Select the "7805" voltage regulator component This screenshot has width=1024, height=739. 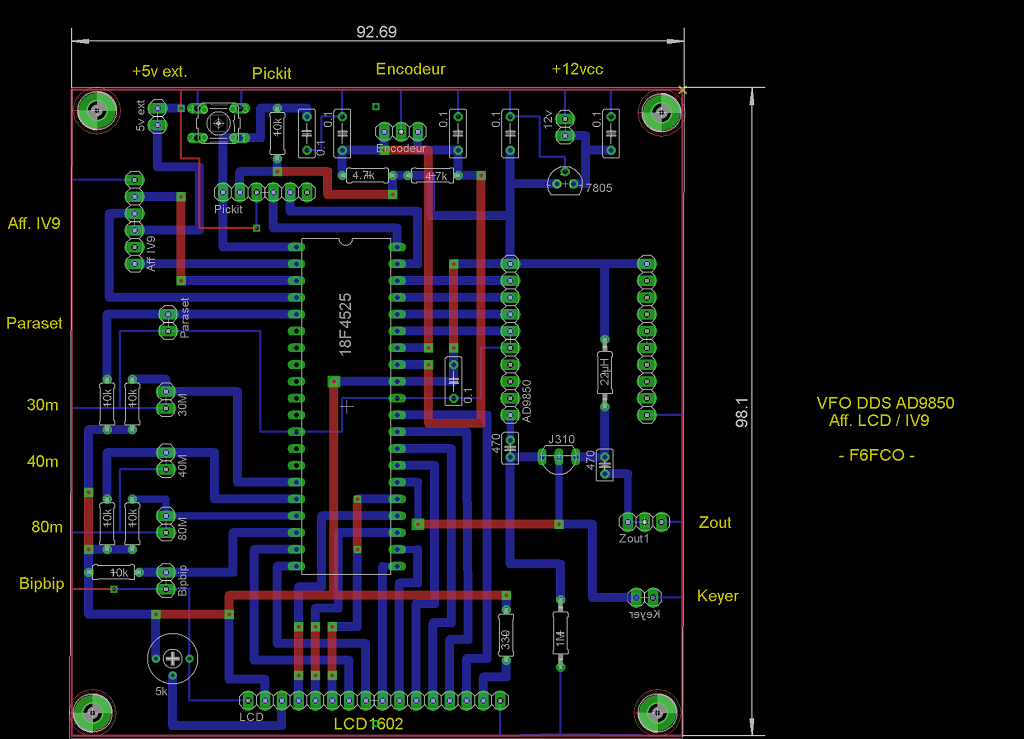pos(565,181)
